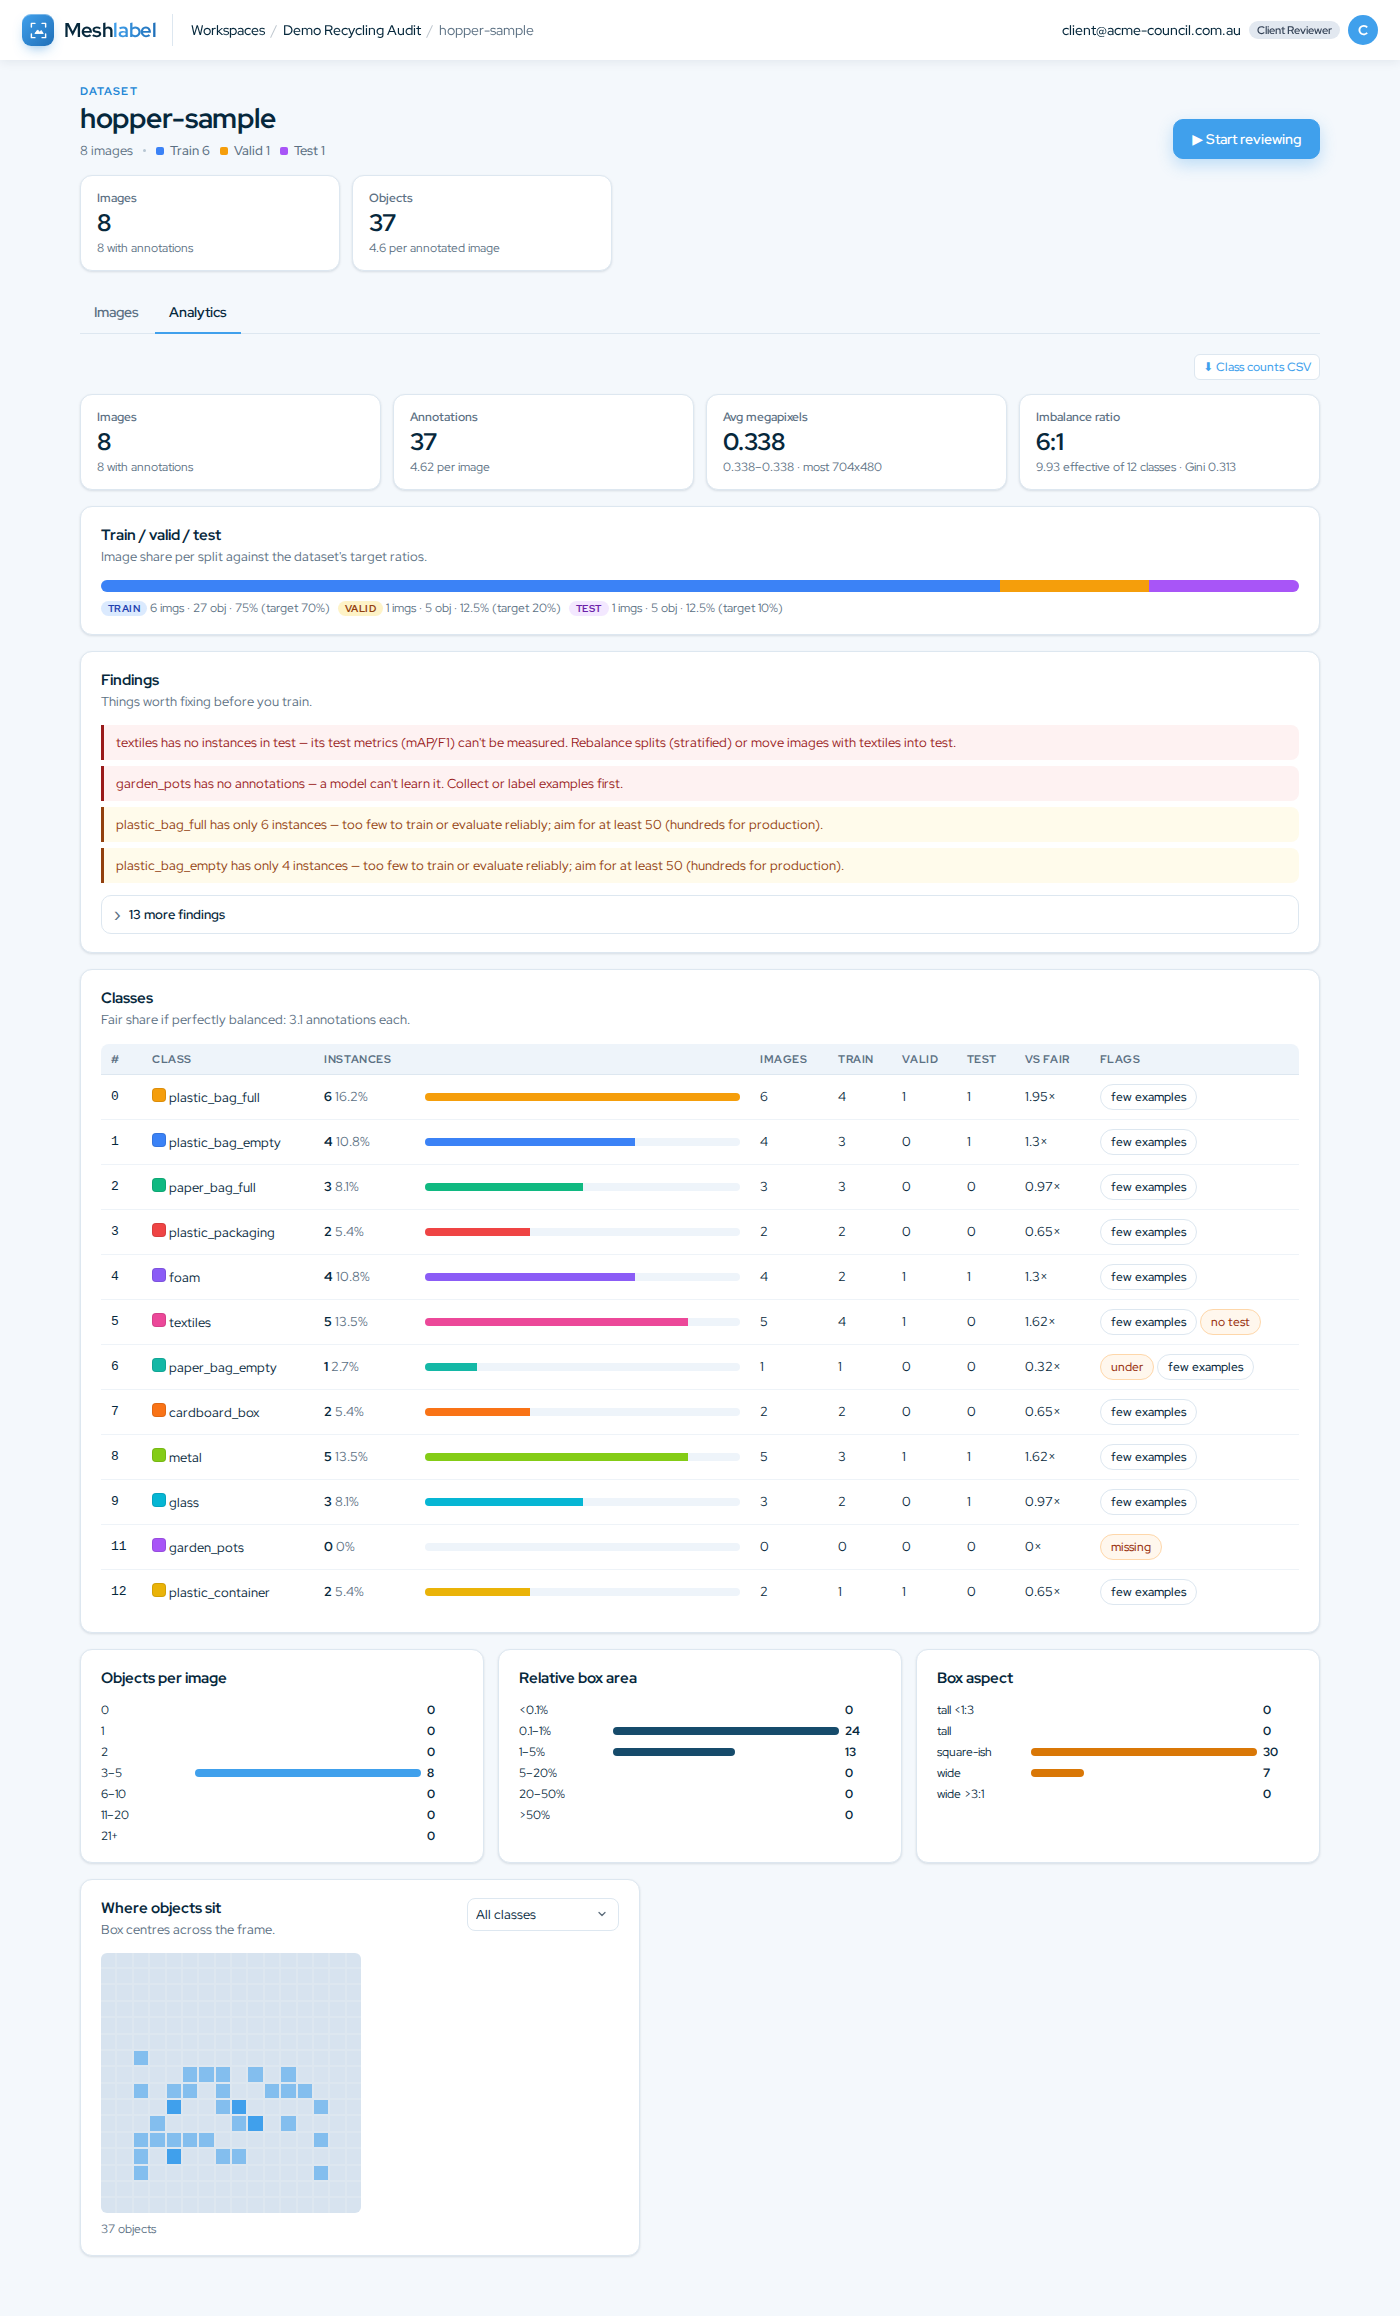The height and width of the screenshot is (2316, 1400).
Task: Click the textiles no-test finding message
Action: tap(700, 743)
